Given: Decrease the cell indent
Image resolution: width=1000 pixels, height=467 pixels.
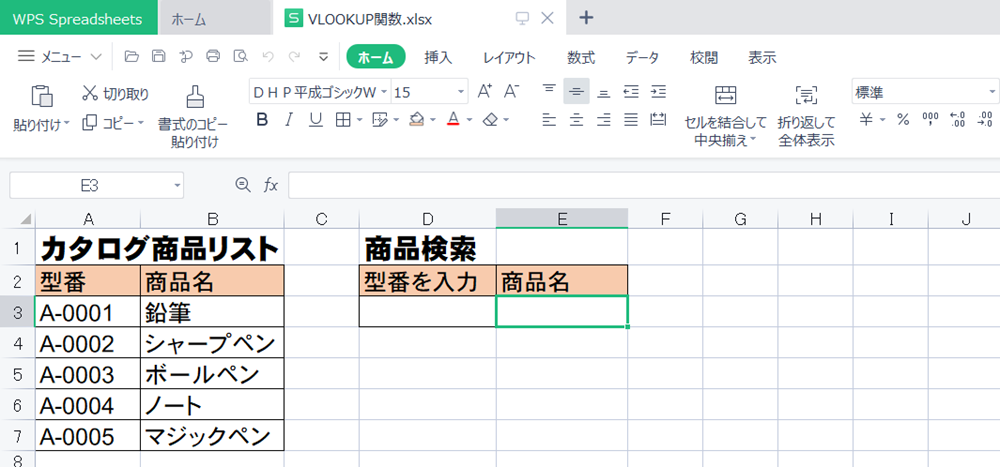Looking at the screenshot, I should [631, 91].
